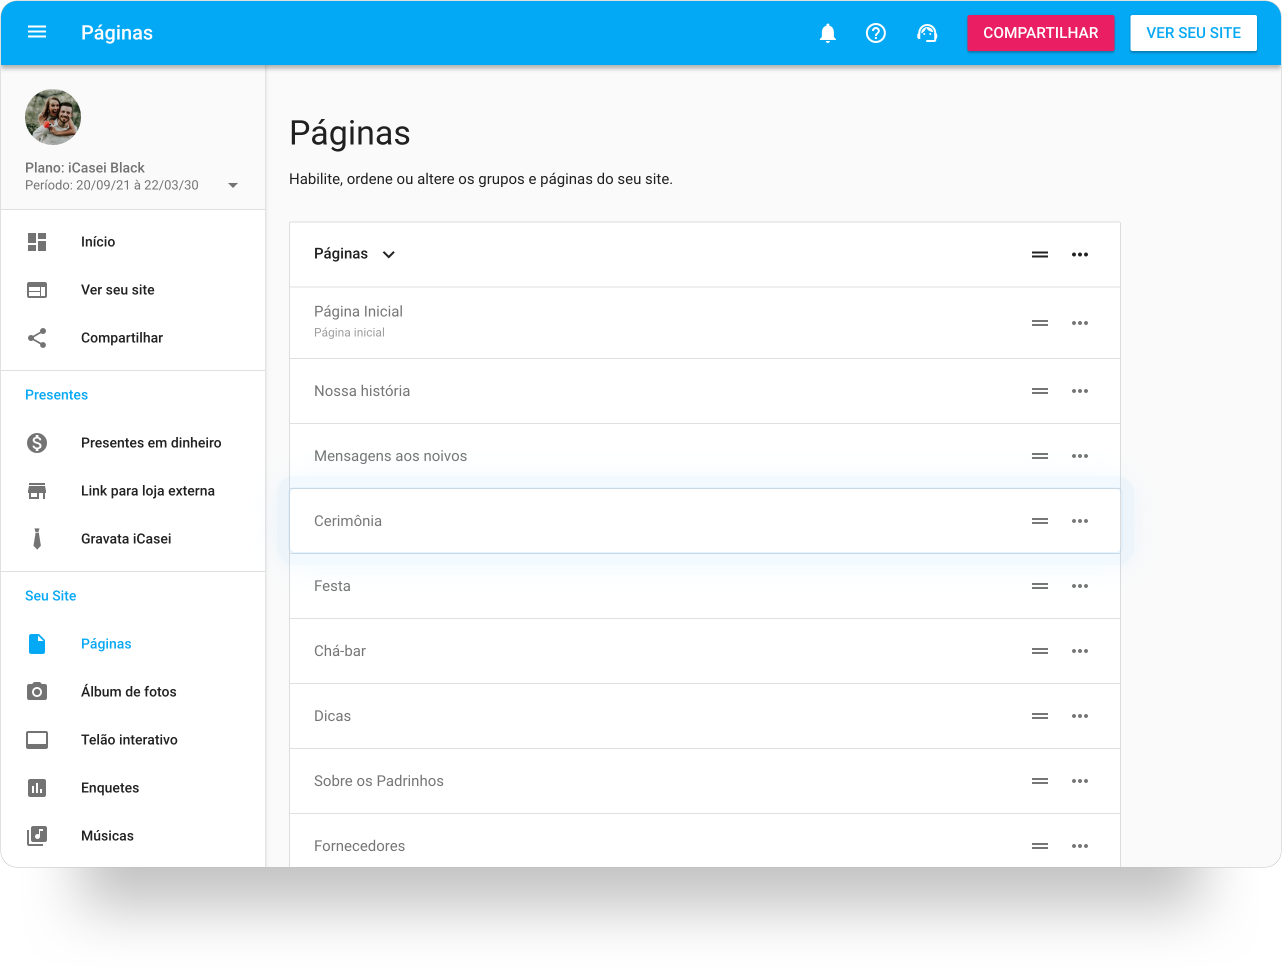Select the Cerimônia page row
Image resolution: width=1282 pixels, height=968 pixels.
(705, 521)
